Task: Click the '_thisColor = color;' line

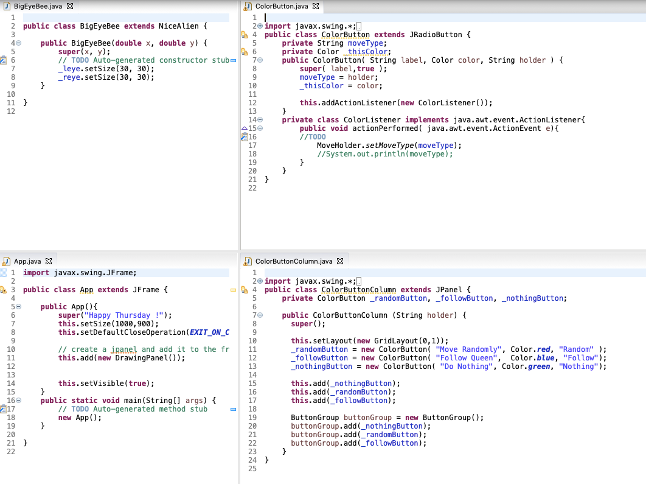Action: click(x=341, y=86)
